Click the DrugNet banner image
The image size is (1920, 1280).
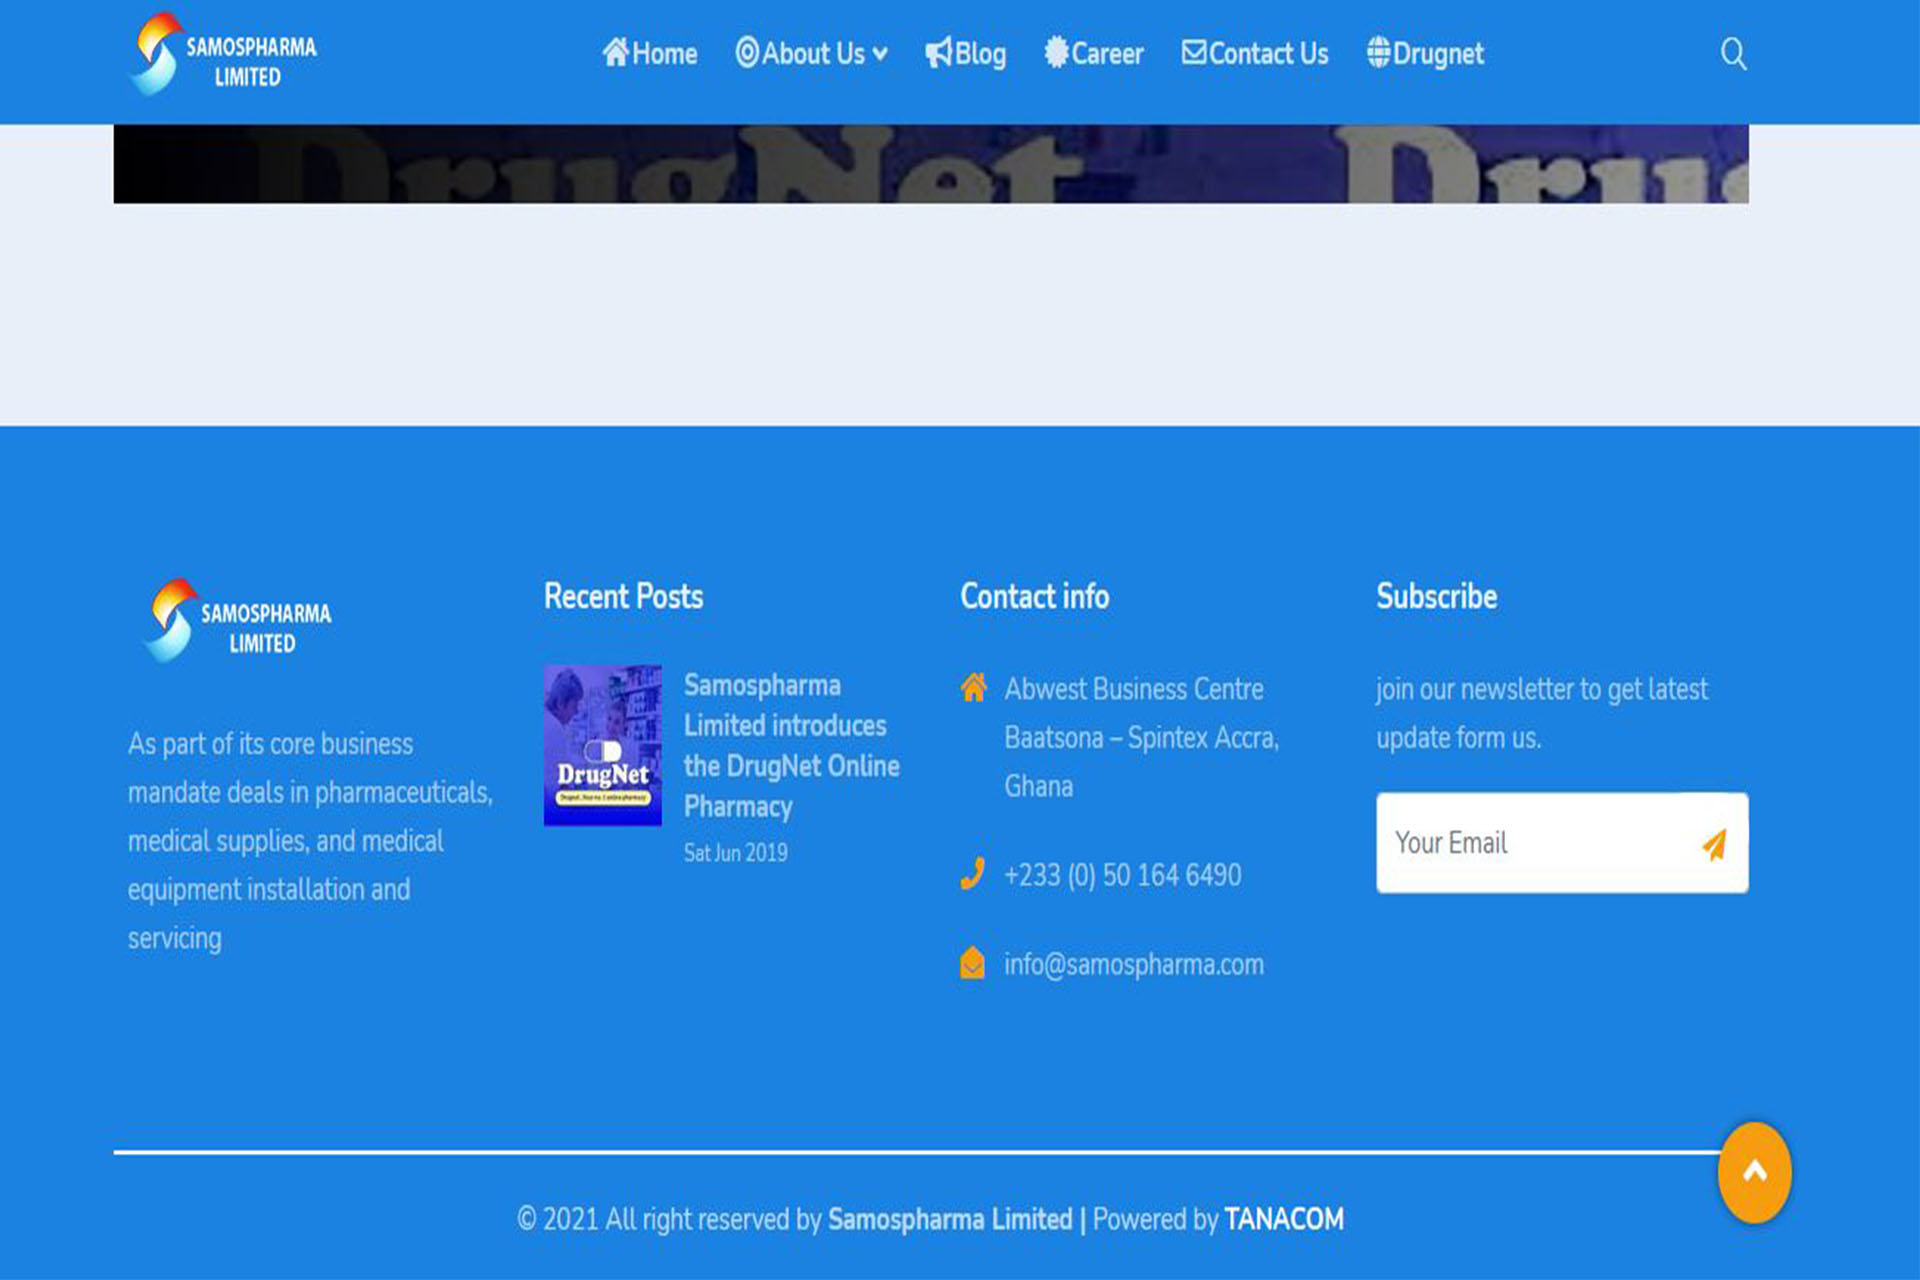931,164
